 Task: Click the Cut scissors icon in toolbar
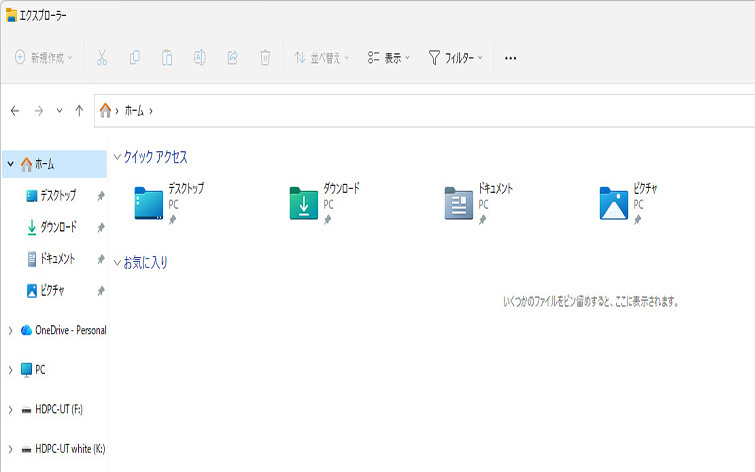click(x=101, y=58)
